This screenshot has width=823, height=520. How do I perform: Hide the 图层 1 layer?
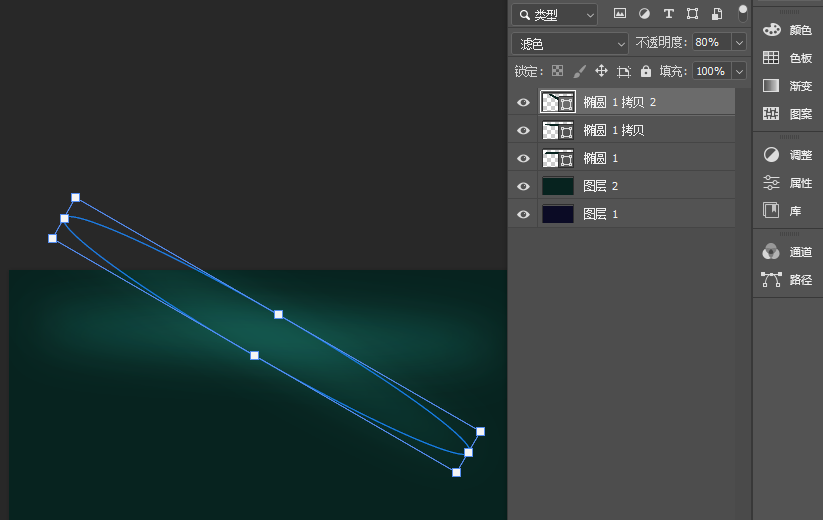click(x=523, y=214)
